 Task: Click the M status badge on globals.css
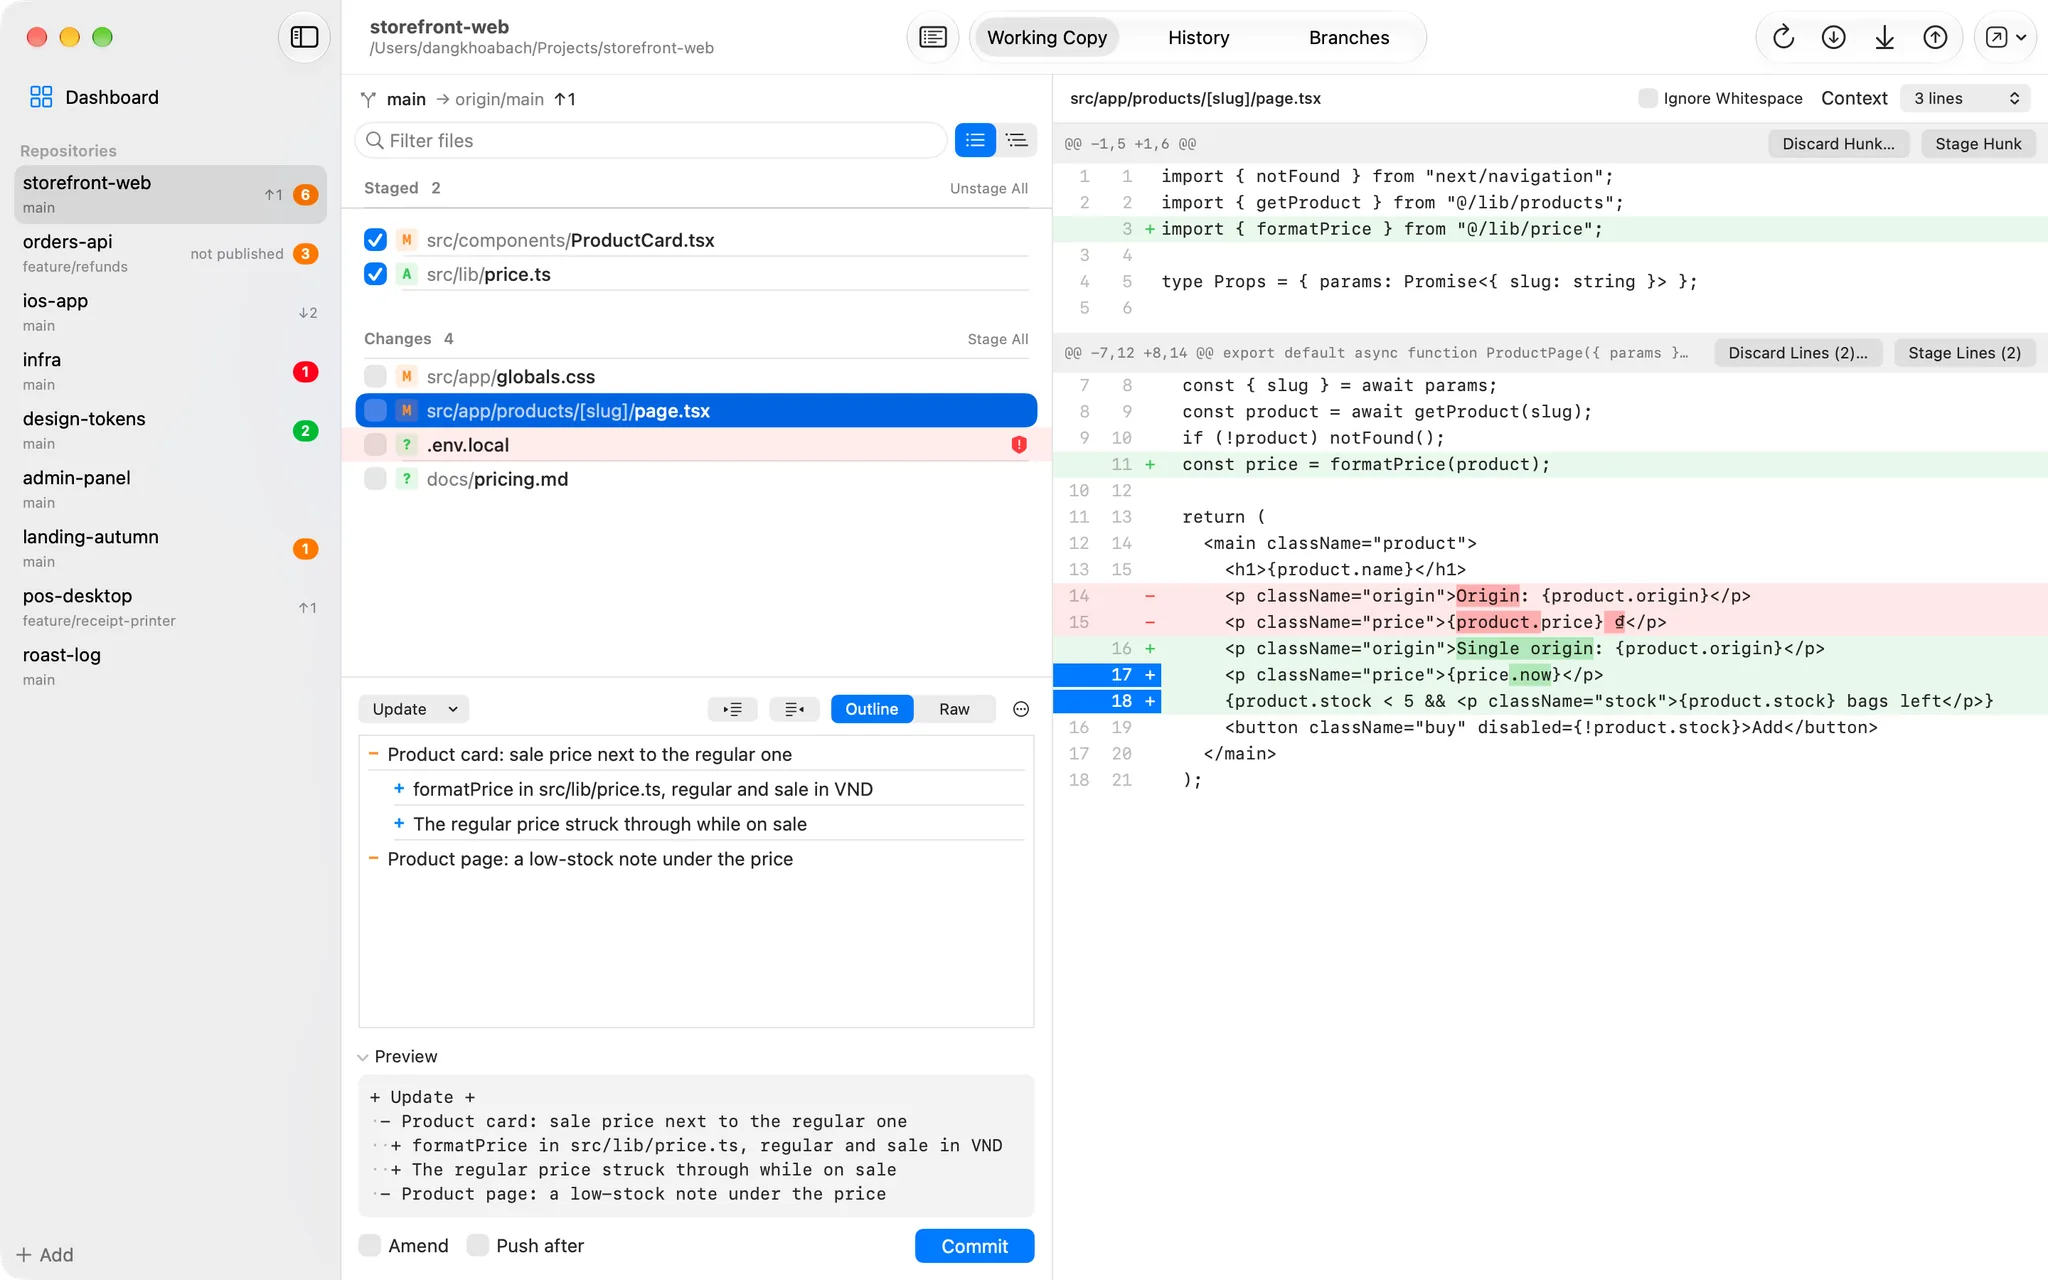(x=406, y=377)
